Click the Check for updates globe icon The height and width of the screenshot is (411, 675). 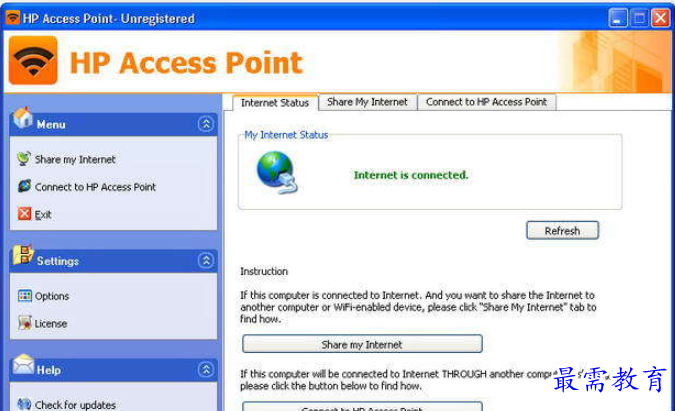point(25,404)
